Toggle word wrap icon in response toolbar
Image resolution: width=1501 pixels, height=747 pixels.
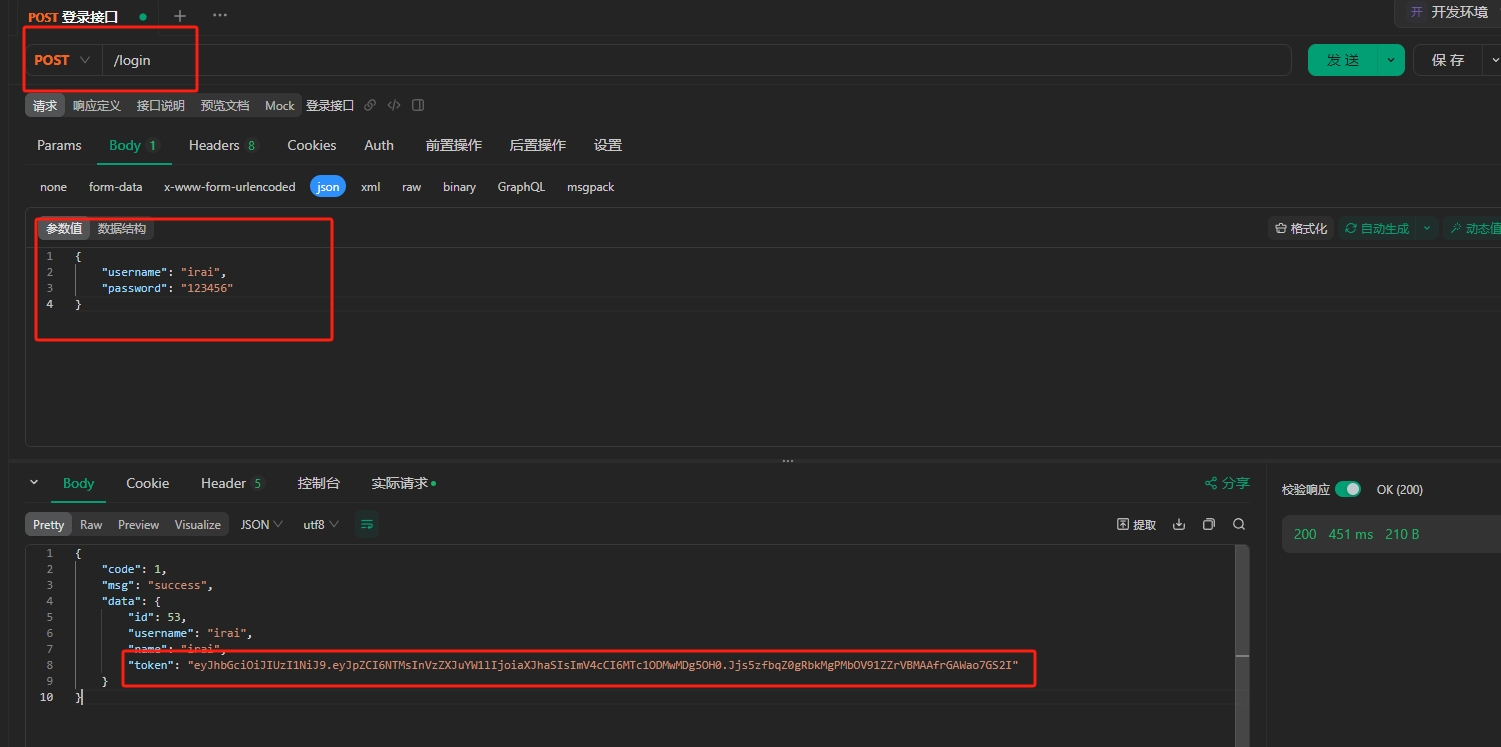(367, 524)
